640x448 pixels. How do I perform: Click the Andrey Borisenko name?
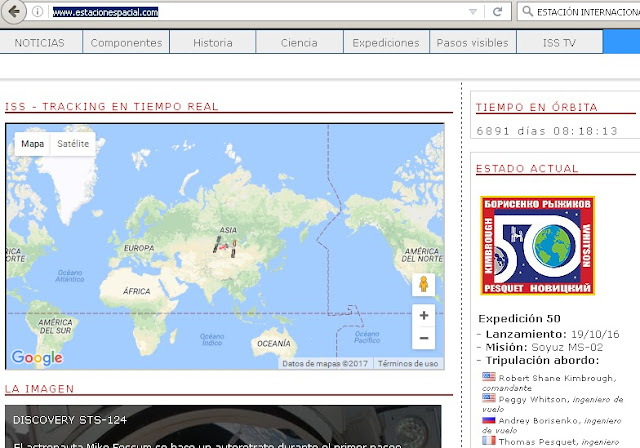[538, 421]
